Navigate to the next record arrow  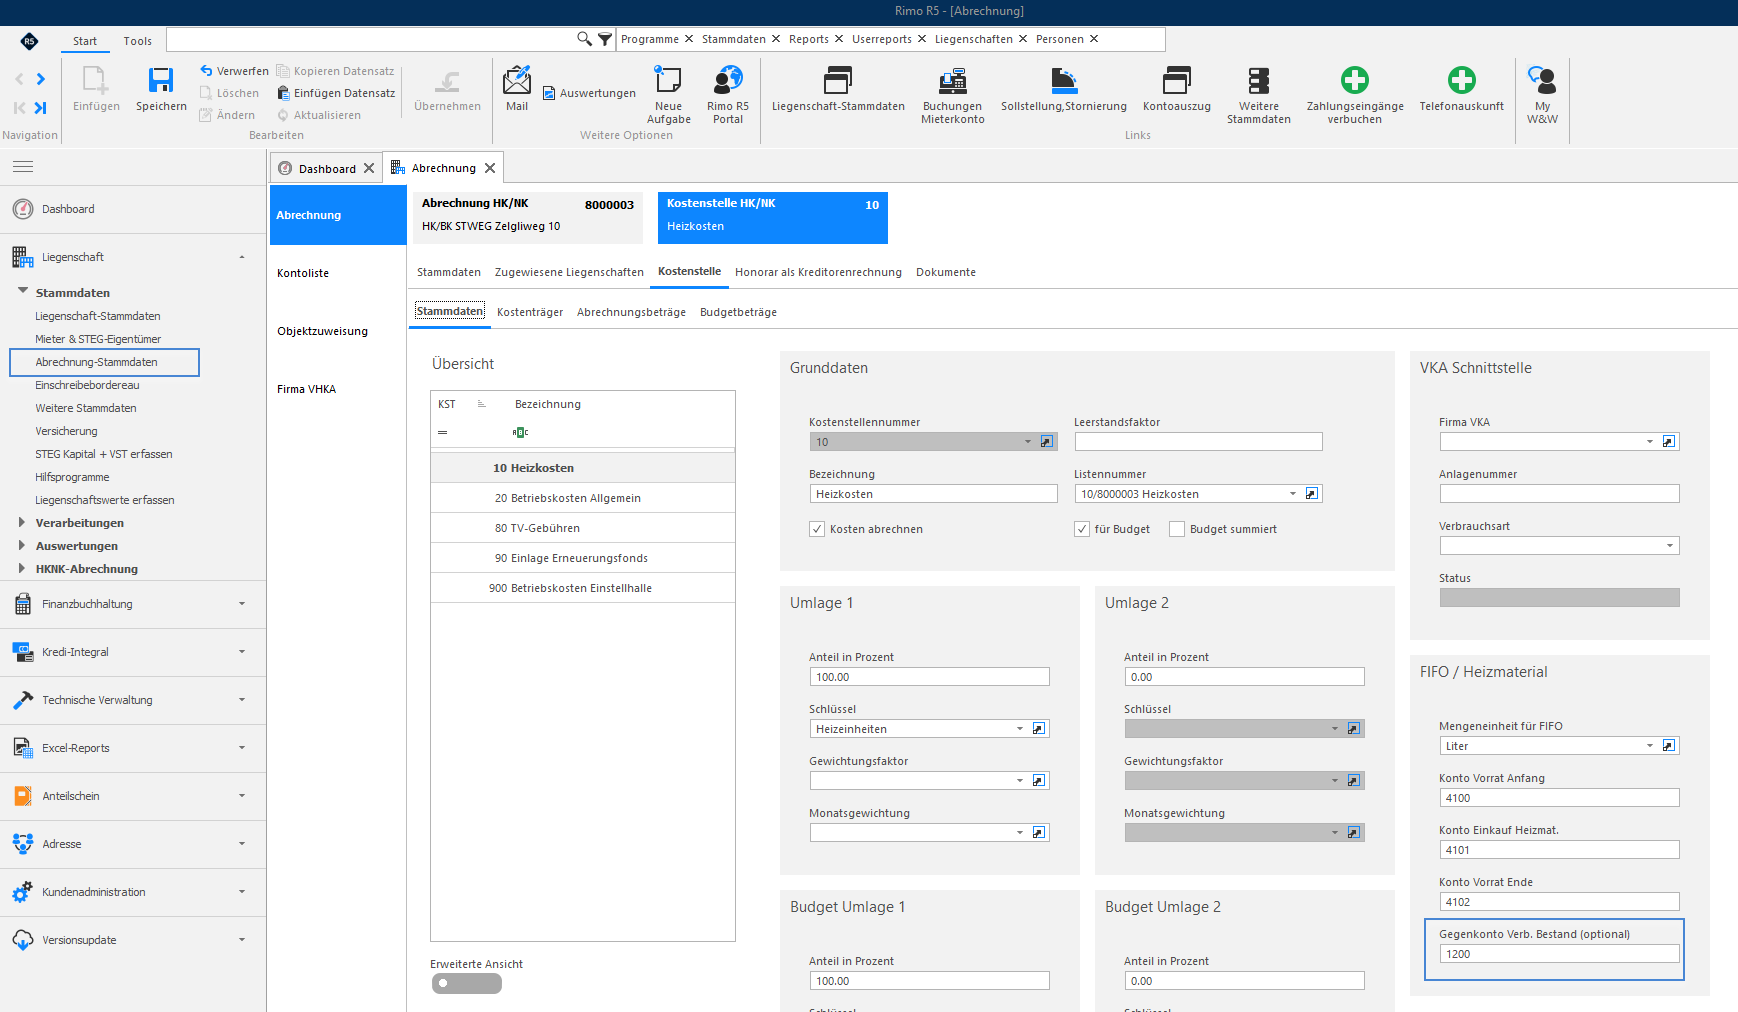(41, 79)
